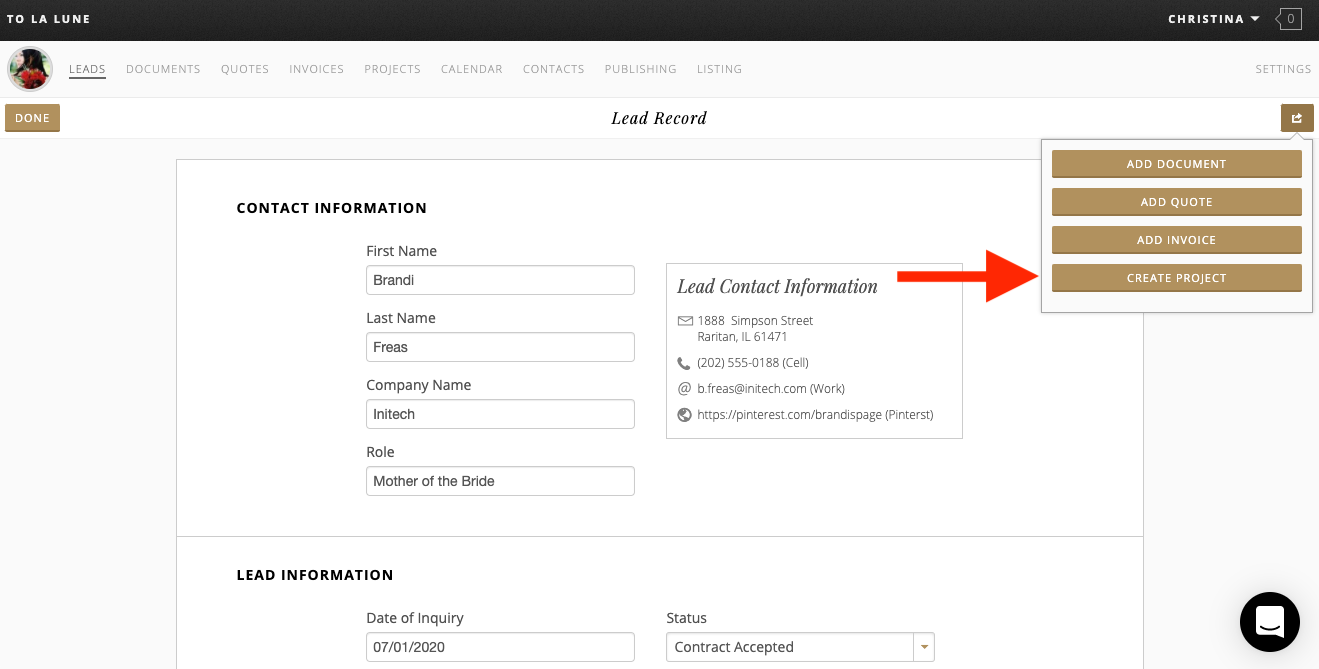Click the Done button

tap(32, 118)
